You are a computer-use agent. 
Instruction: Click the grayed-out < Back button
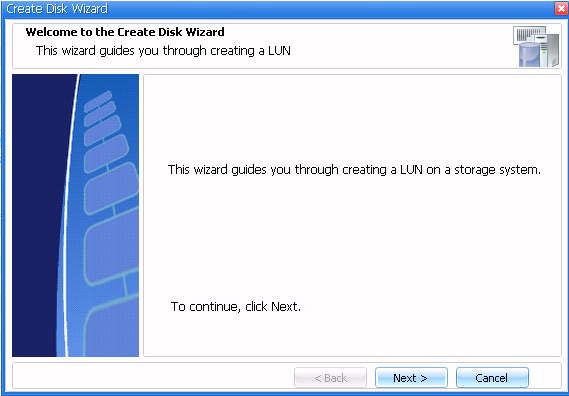(x=330, y=377)
